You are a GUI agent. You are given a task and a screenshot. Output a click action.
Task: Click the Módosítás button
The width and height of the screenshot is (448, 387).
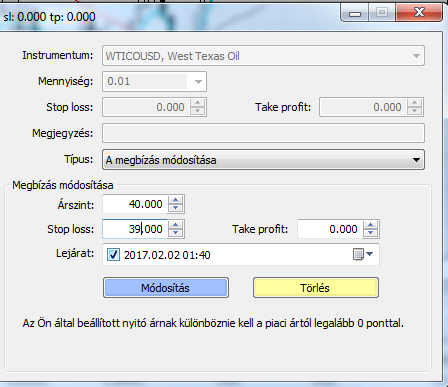click(x=166, y=288)
